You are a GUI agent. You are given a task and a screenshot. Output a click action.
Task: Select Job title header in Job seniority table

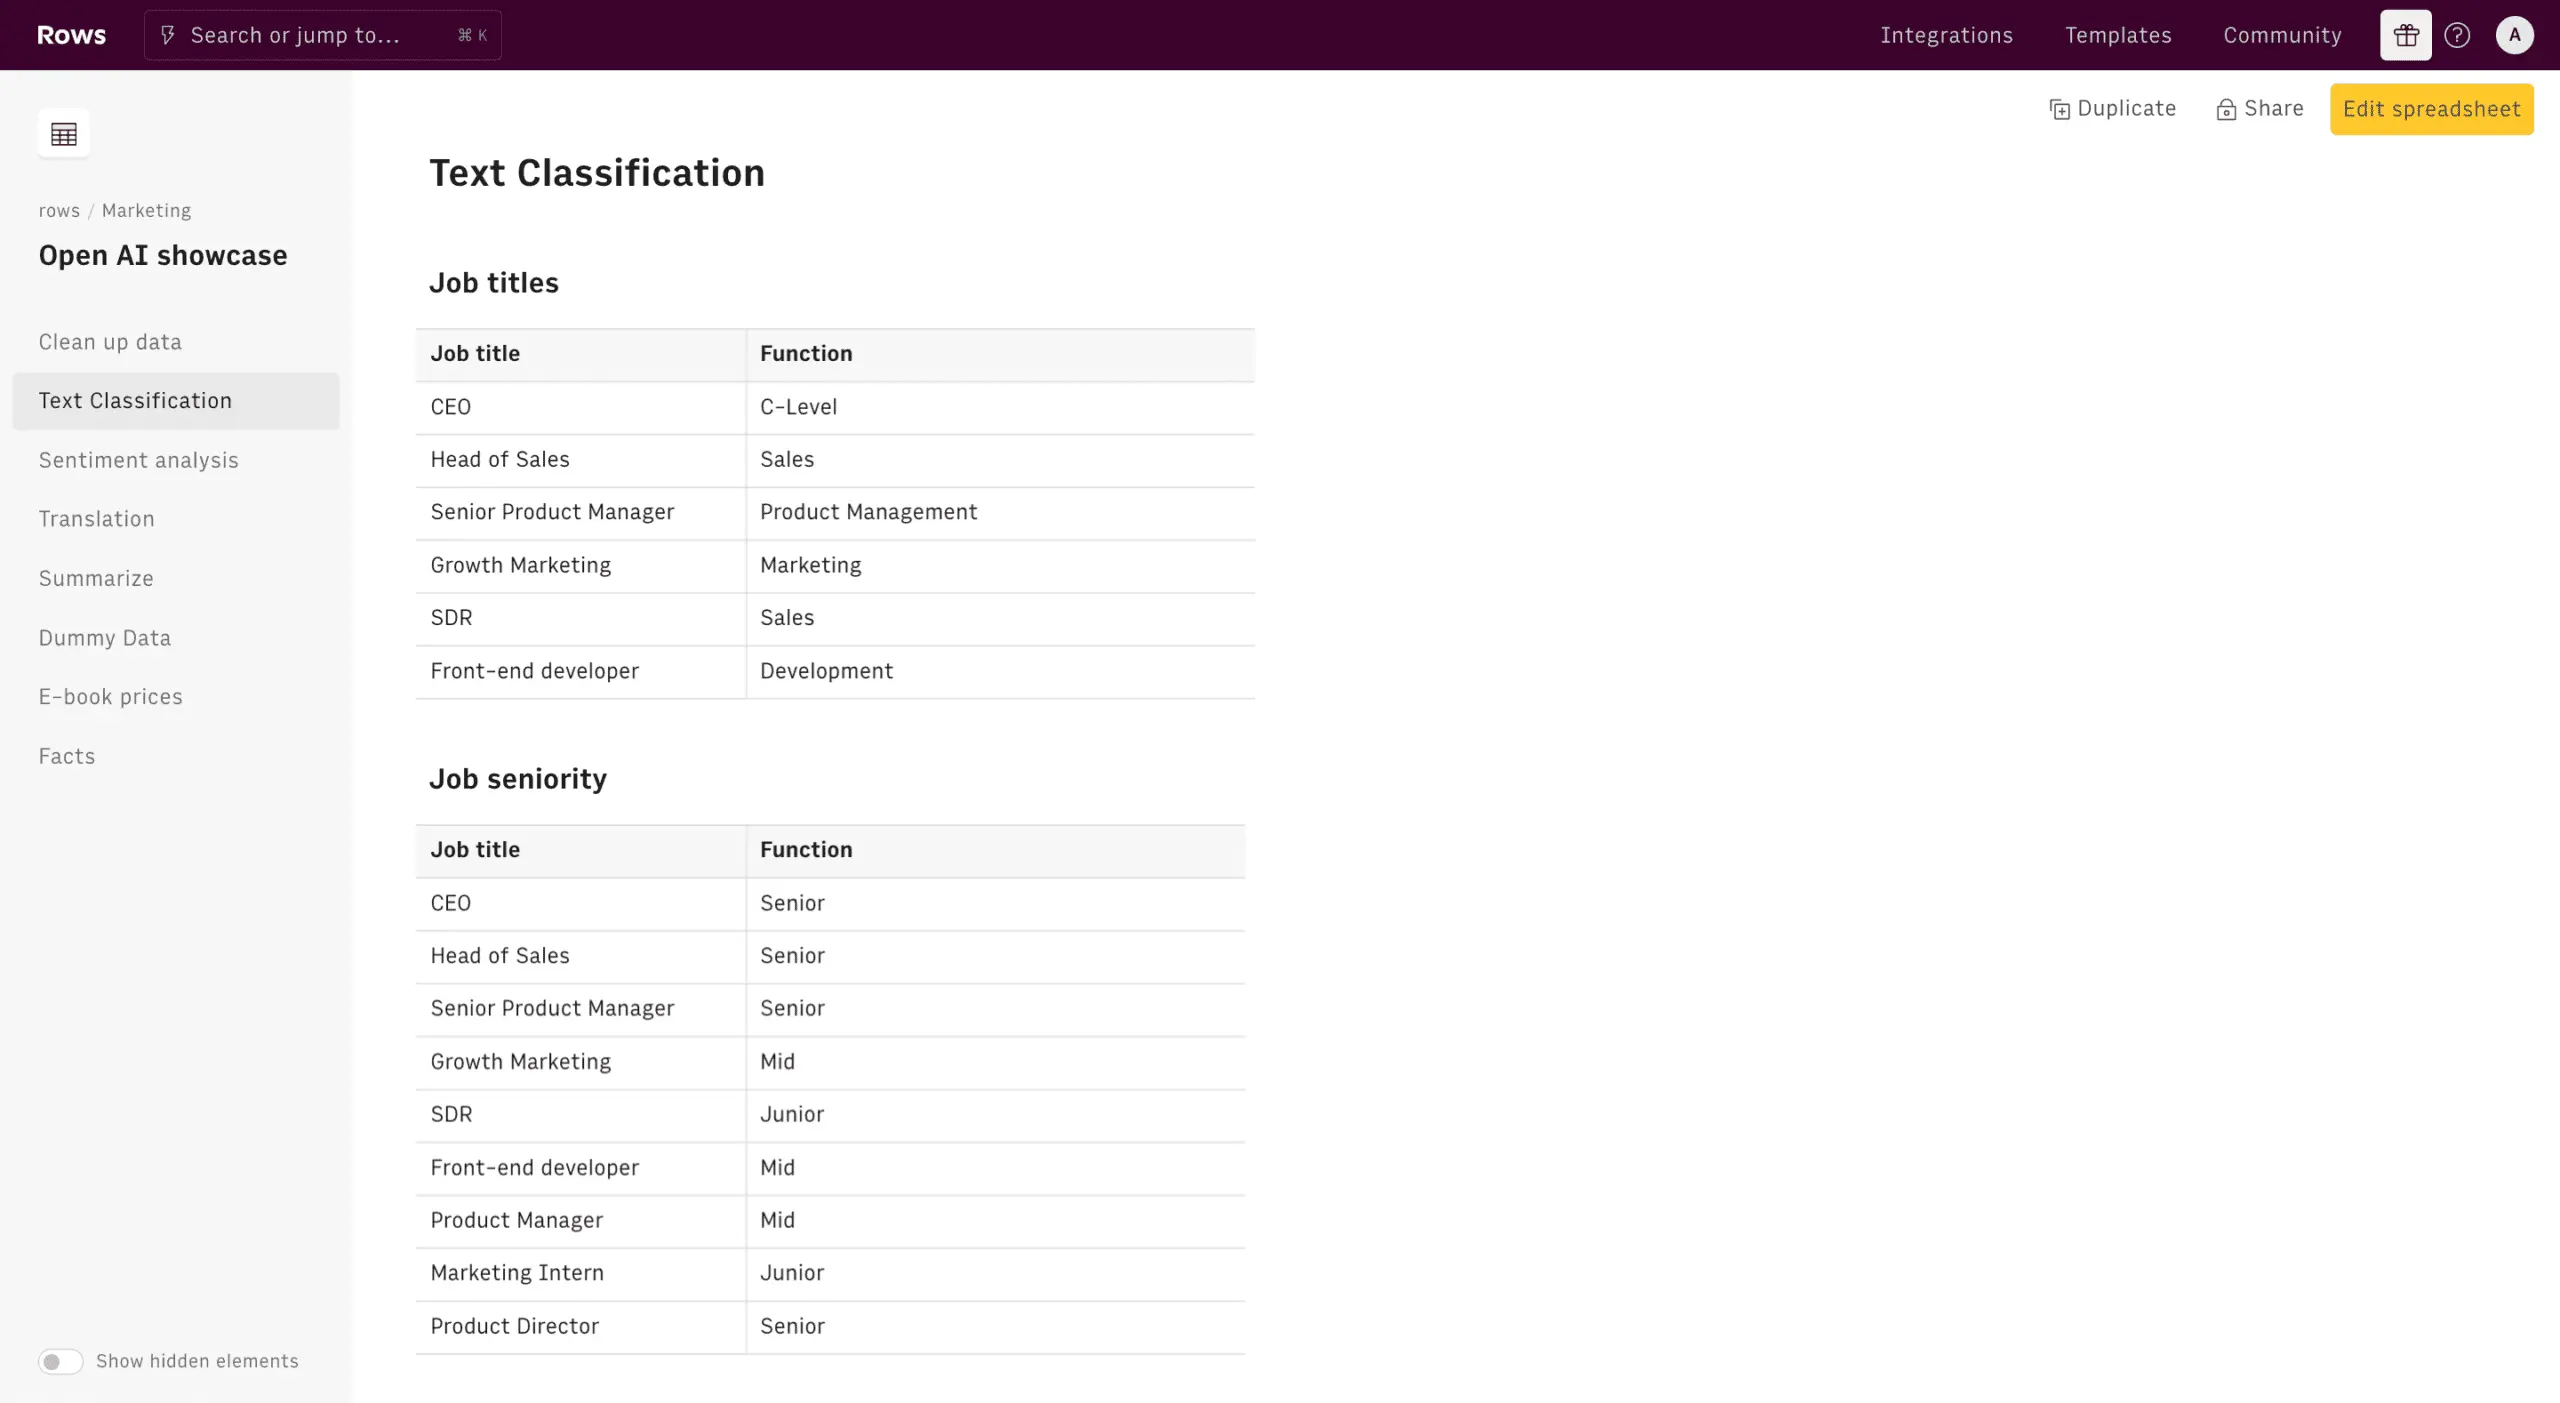click(581, 850)
